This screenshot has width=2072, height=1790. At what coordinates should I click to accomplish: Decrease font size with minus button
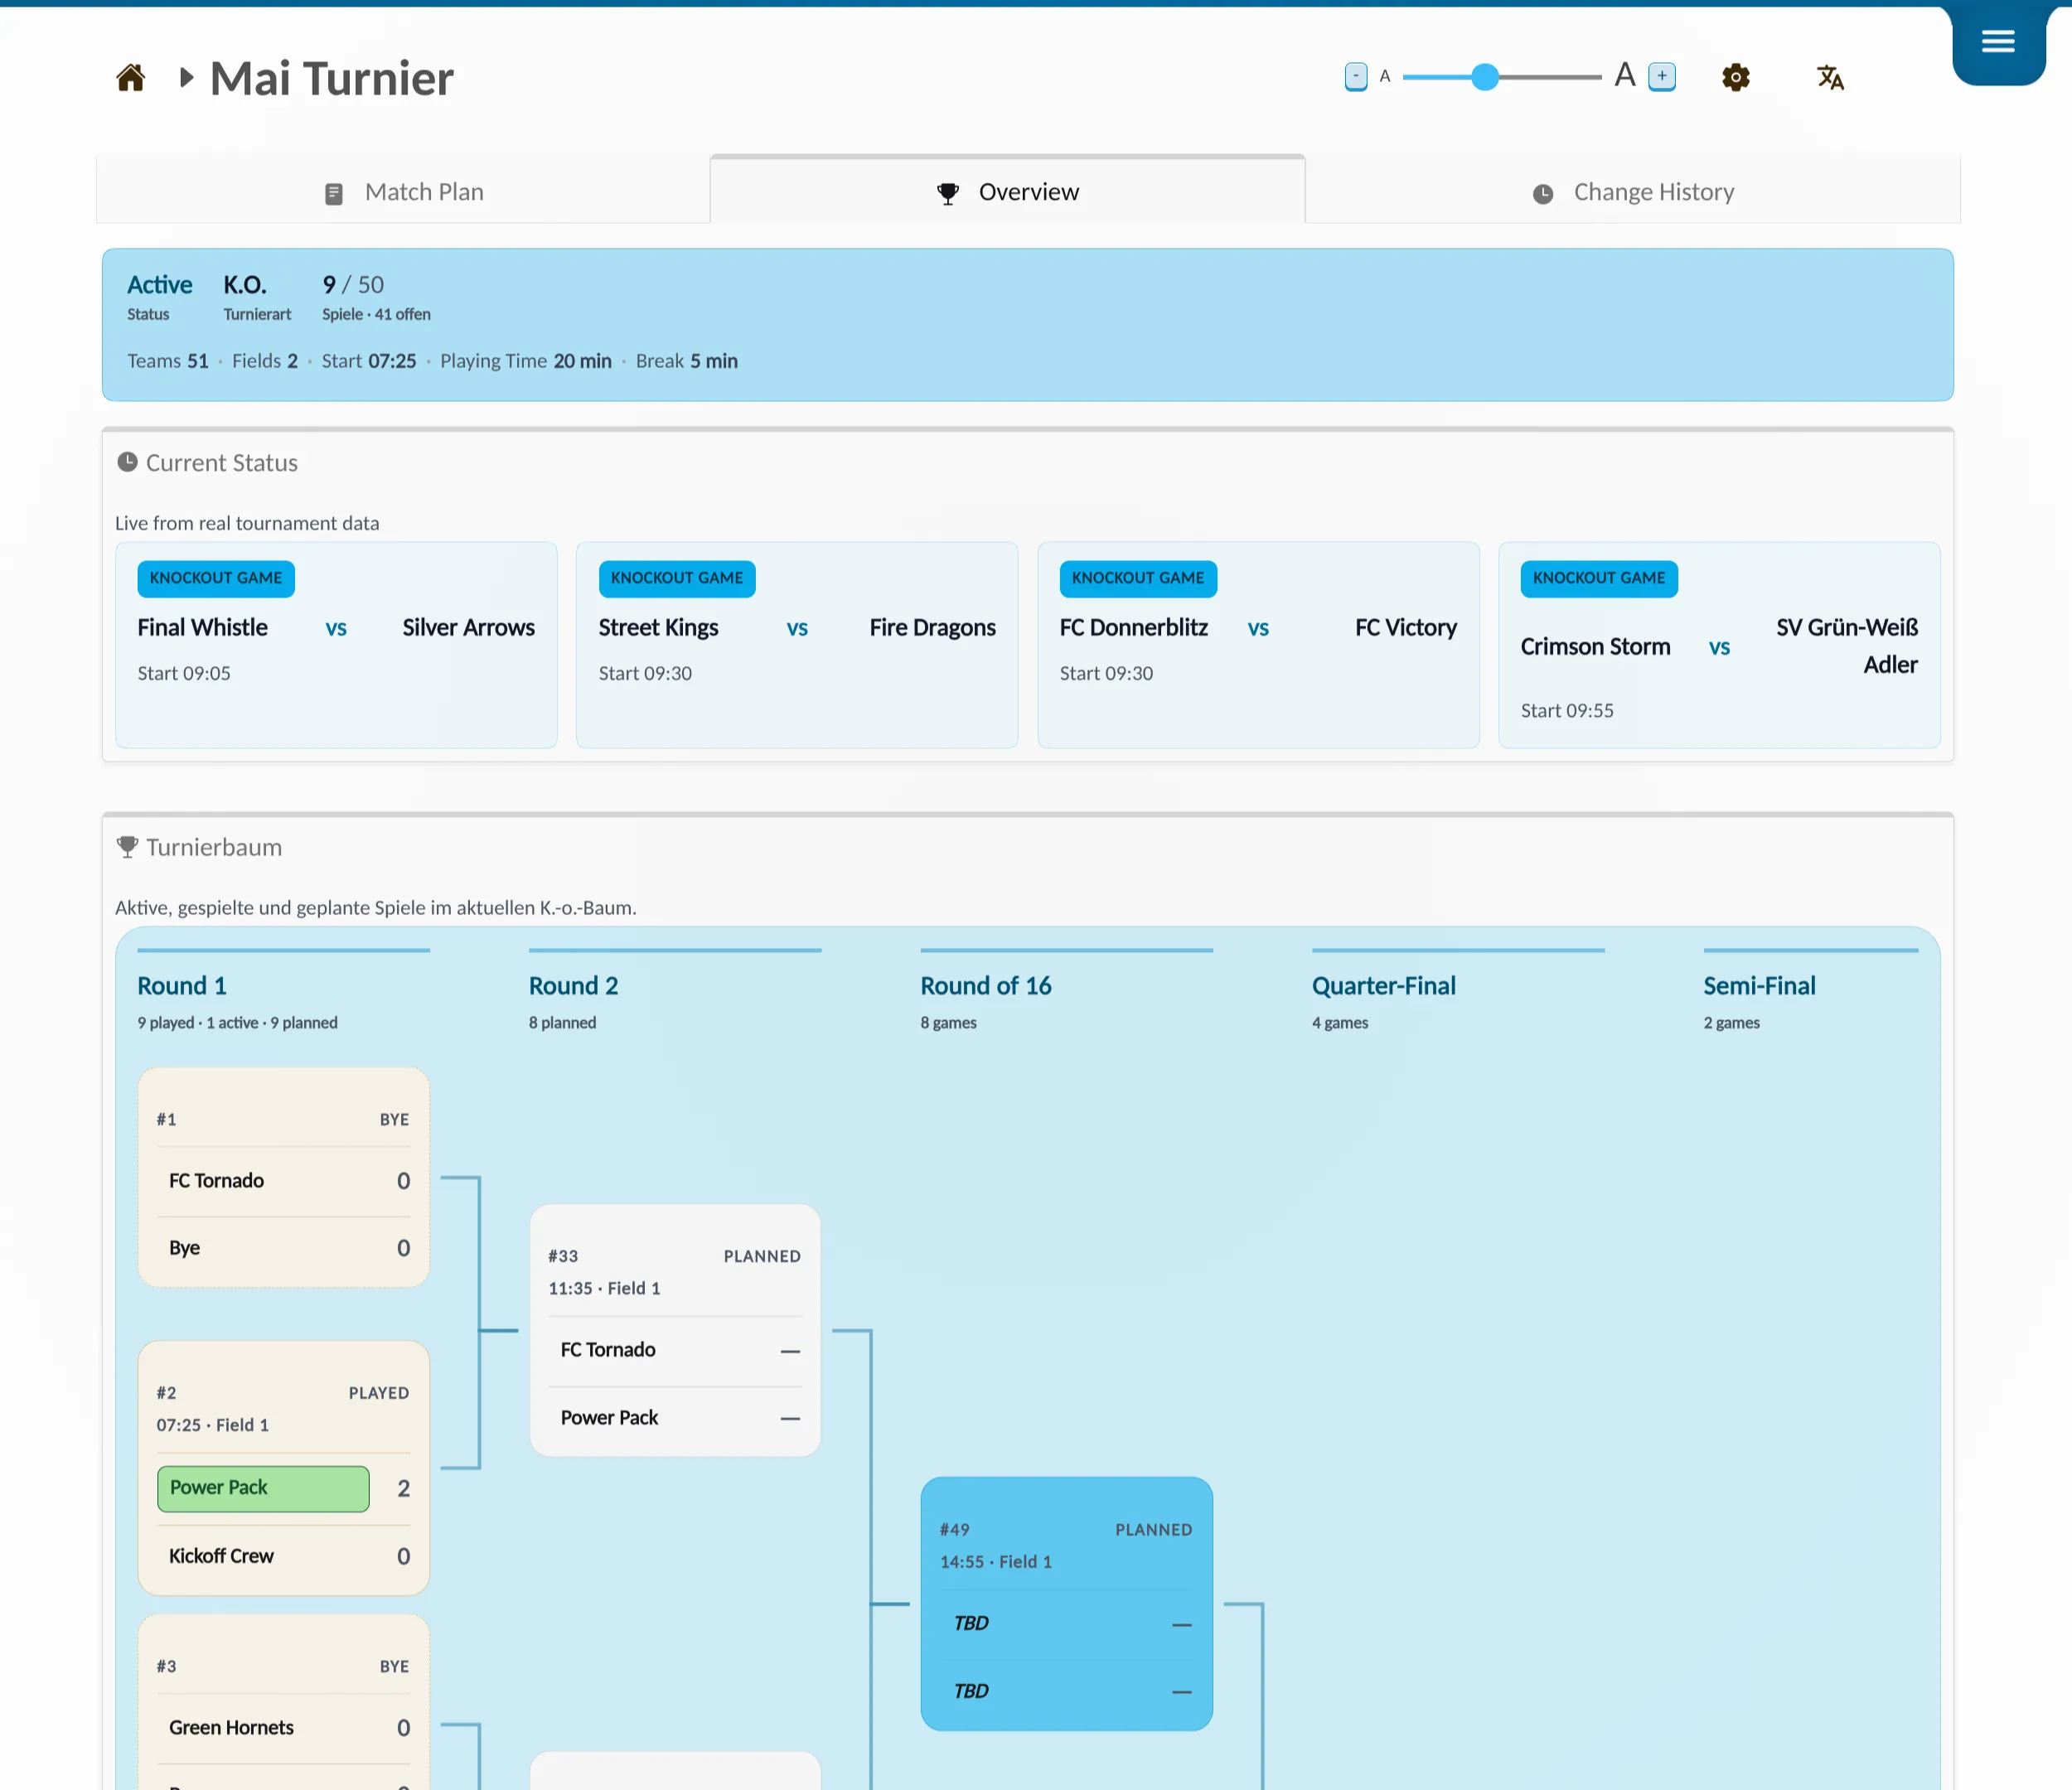tap(1356, 76)
